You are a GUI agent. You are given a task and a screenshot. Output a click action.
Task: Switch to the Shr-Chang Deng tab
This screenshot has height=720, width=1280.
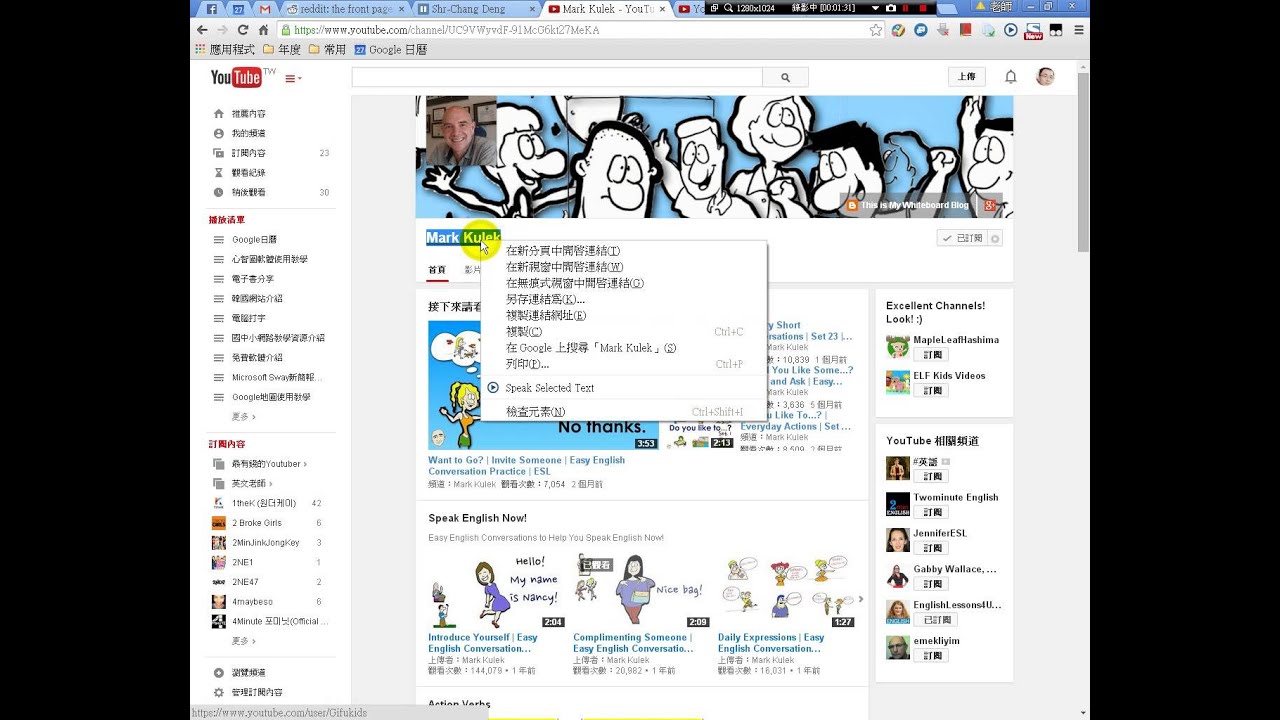tap(475, 9)
